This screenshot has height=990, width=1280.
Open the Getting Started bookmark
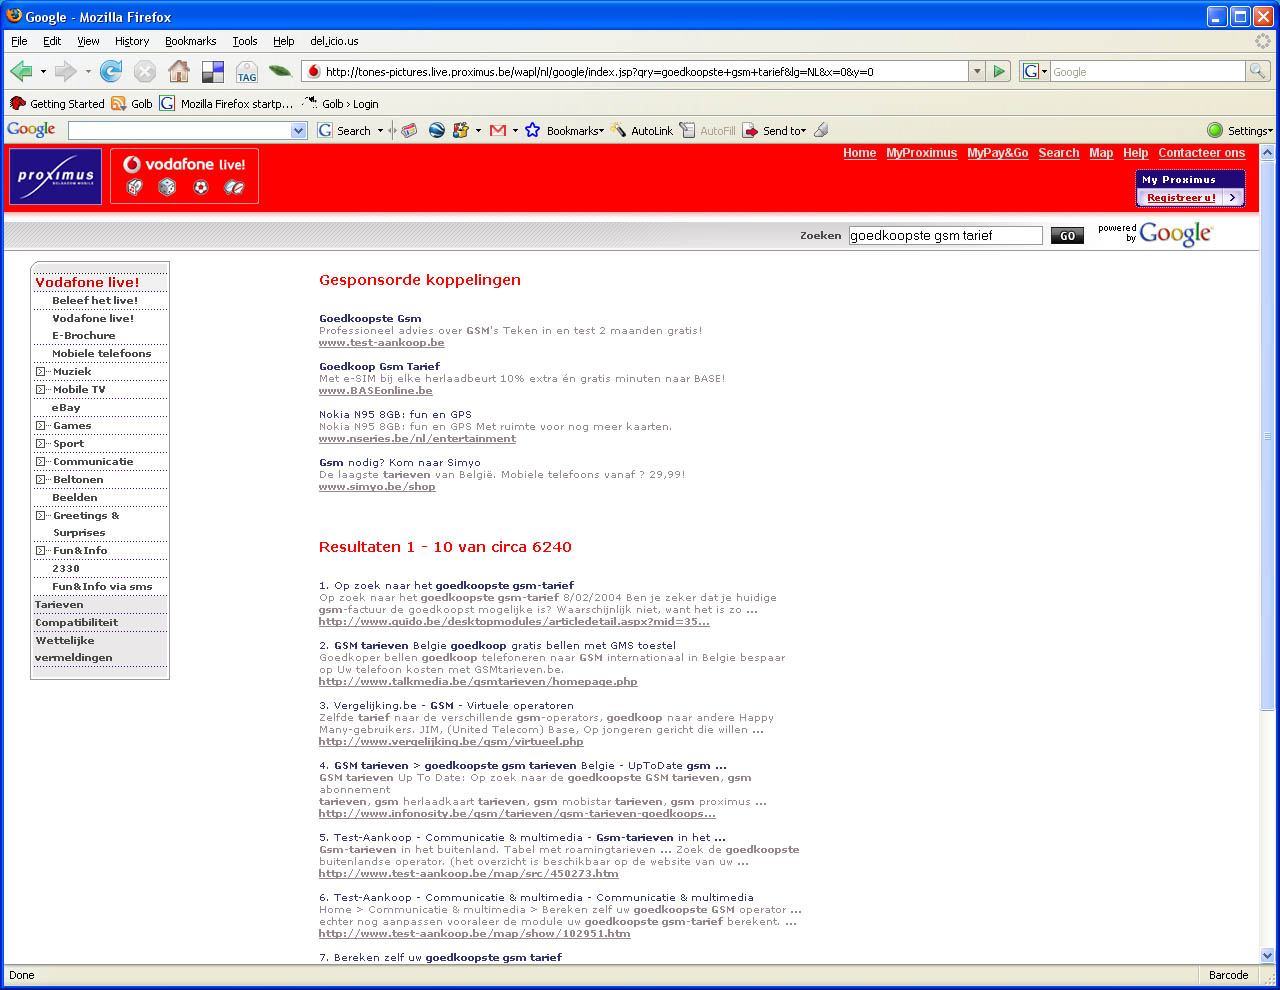click(x=57, y=103)
